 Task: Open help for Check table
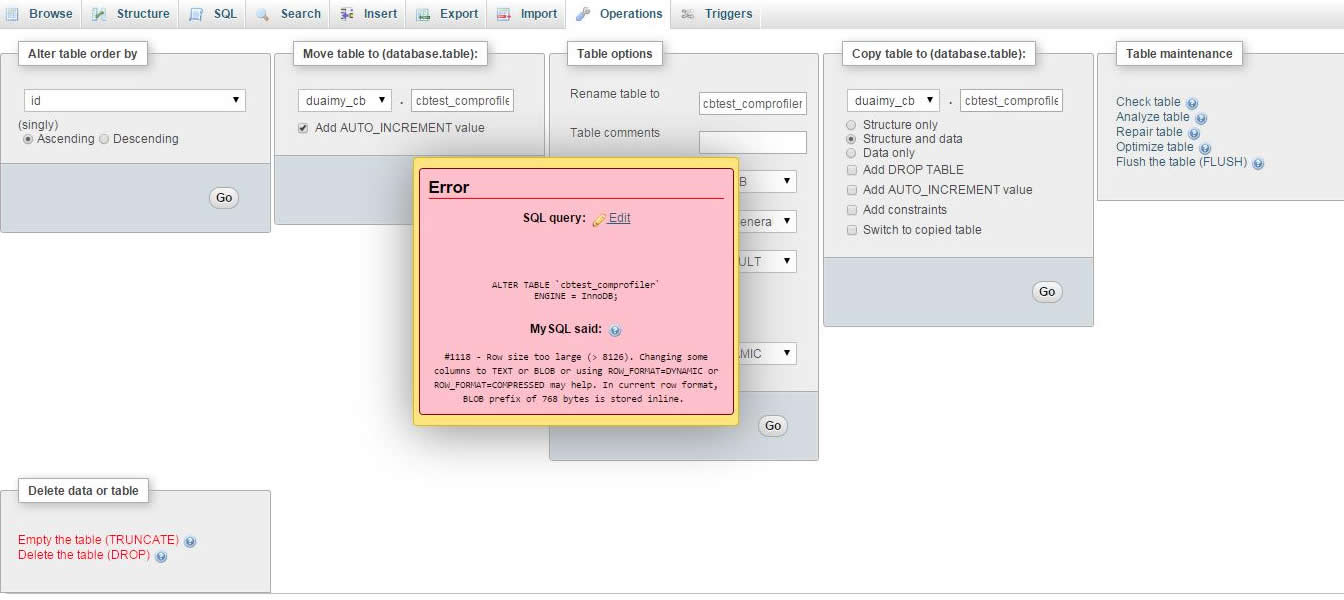tap(1192, 103)
